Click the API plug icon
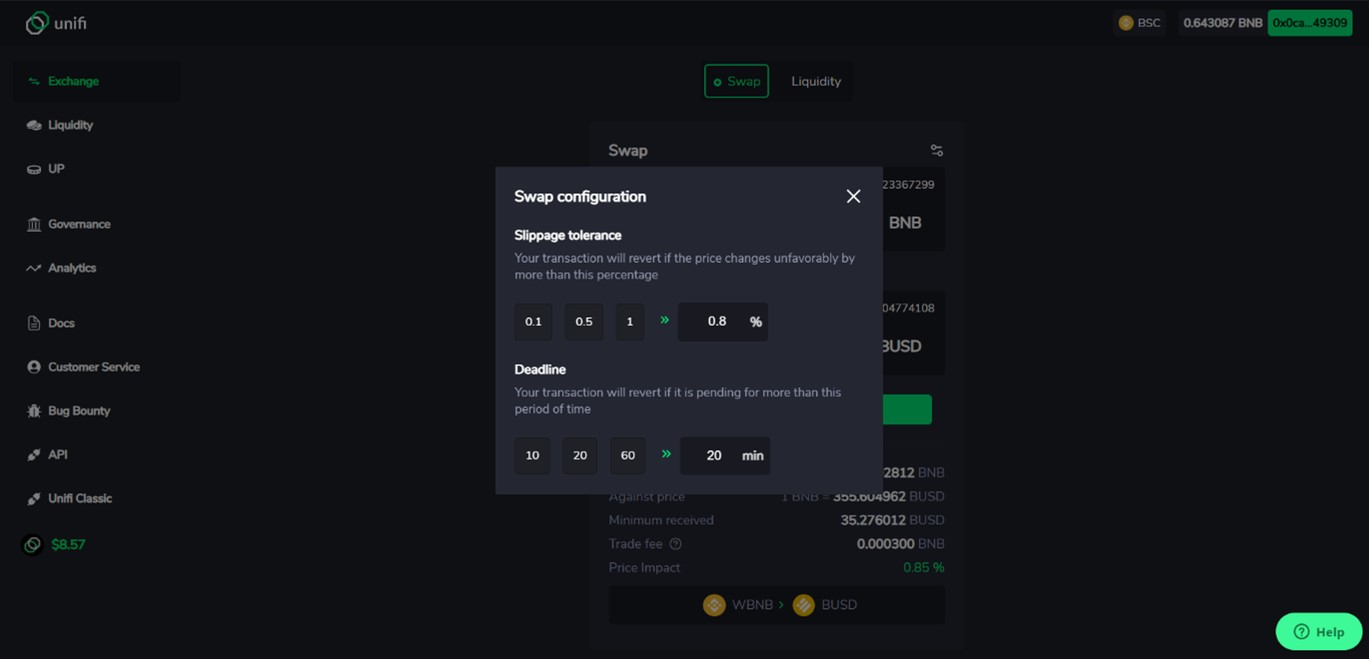1369x659 pixels. [34, 455]
